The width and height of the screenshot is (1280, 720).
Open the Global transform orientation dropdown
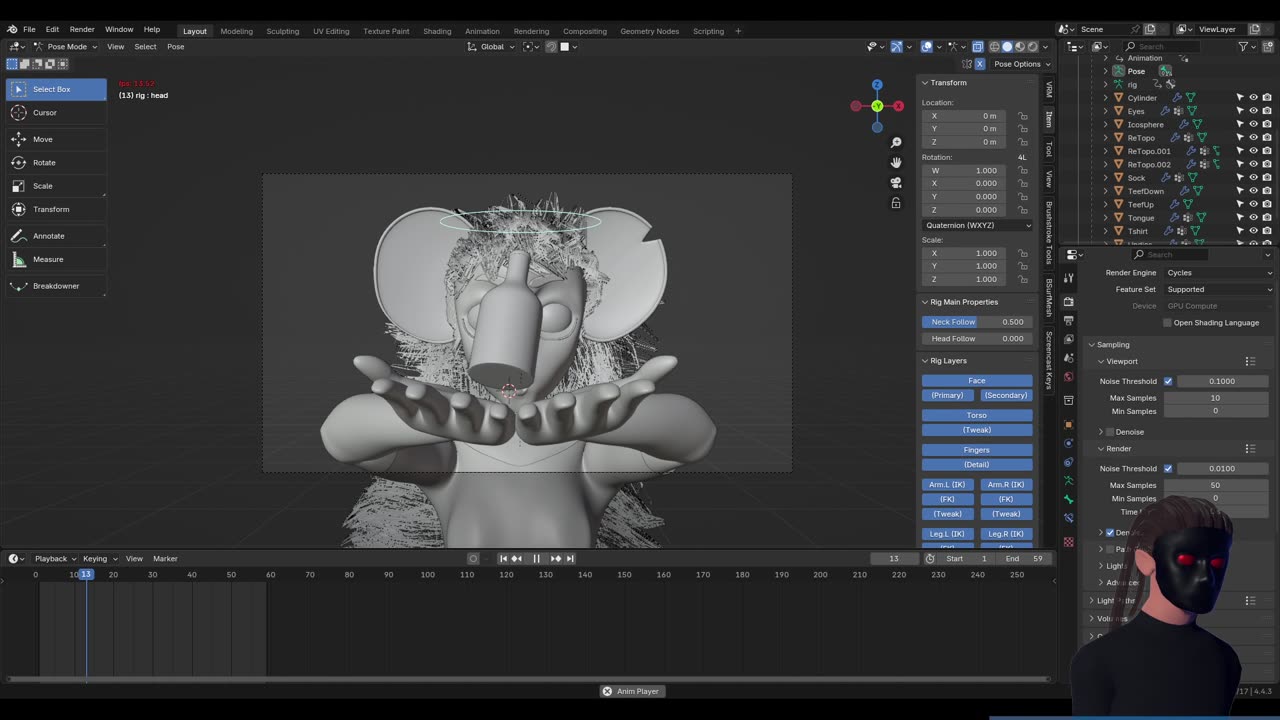pos(492,46)
